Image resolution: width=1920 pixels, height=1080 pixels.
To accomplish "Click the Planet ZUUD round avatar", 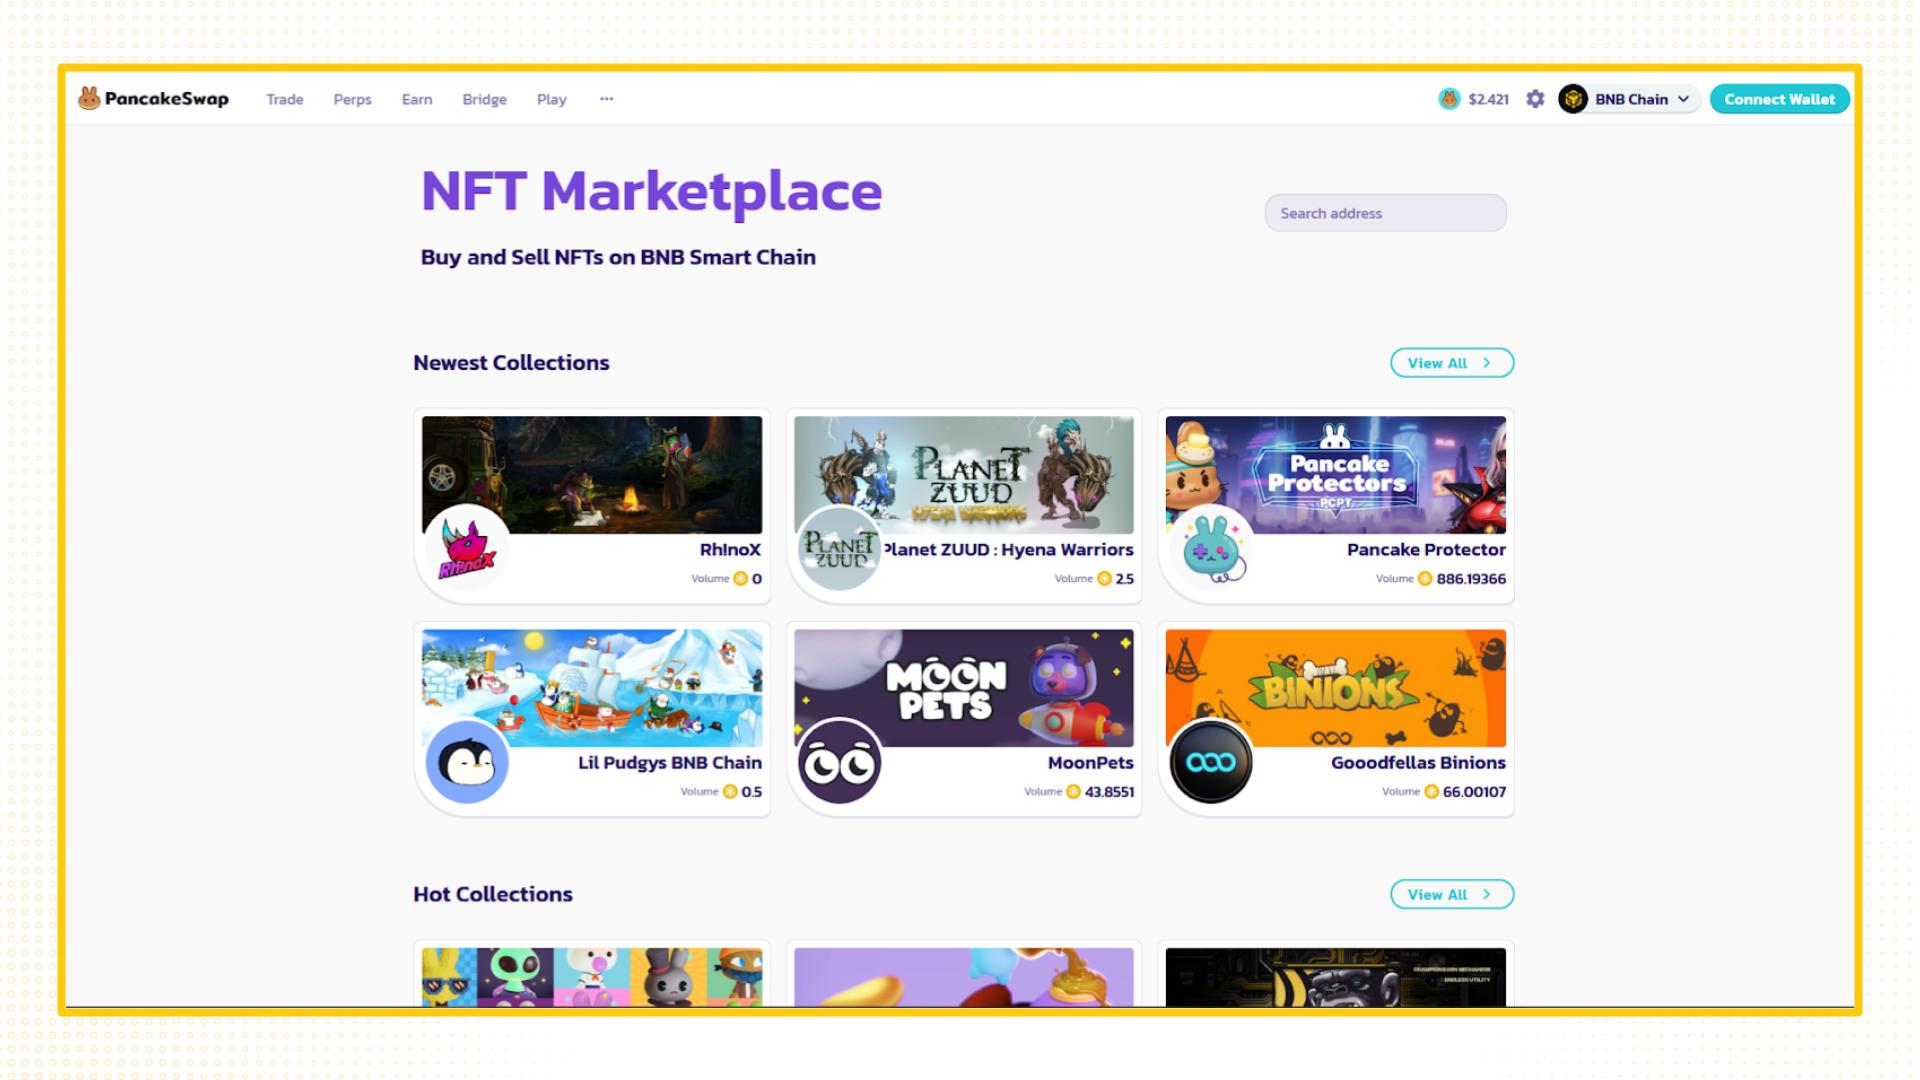I will [839, 549].
